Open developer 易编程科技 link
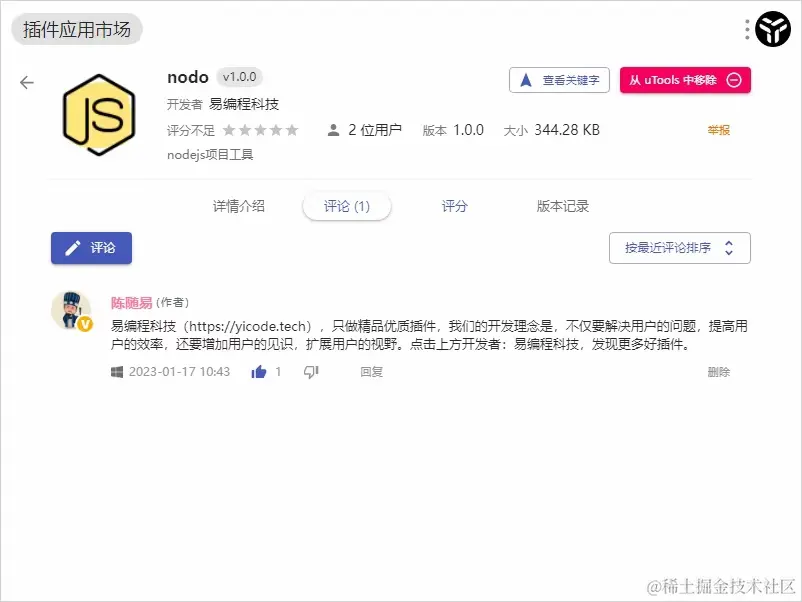Screen dimensions: 802x602 click(x=244, y=104)
